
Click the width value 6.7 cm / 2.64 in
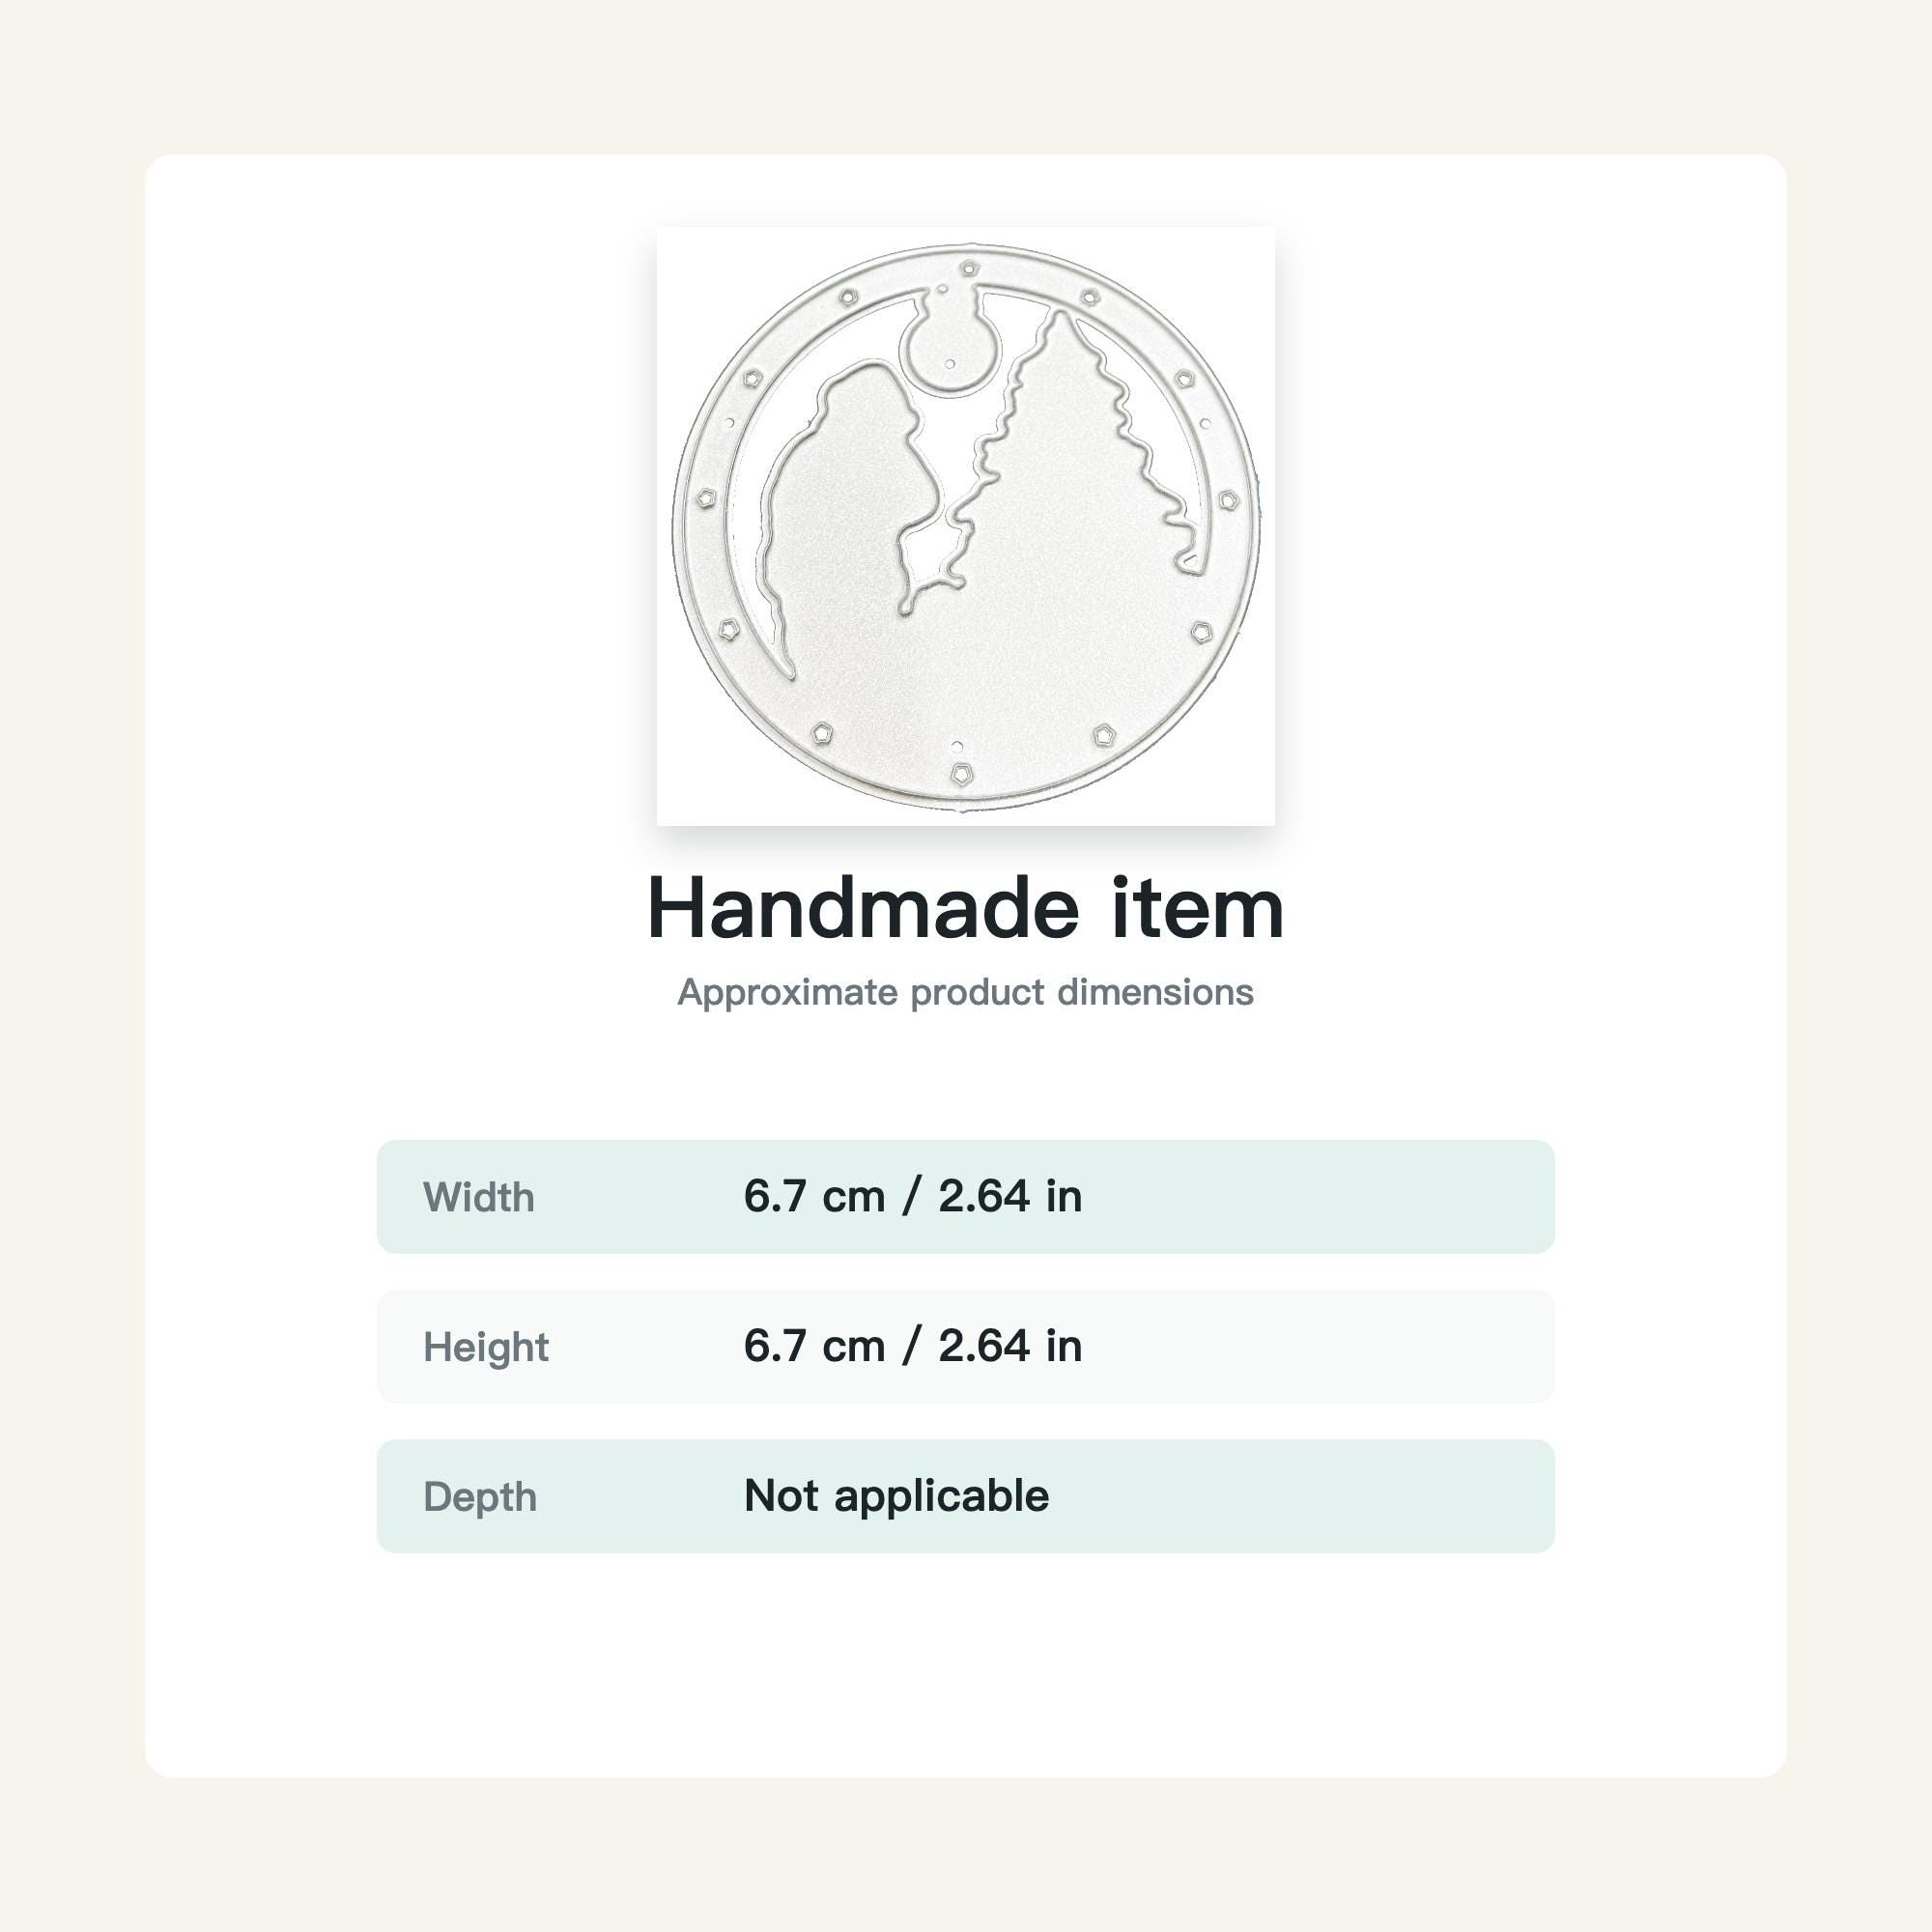(912, 1196)
